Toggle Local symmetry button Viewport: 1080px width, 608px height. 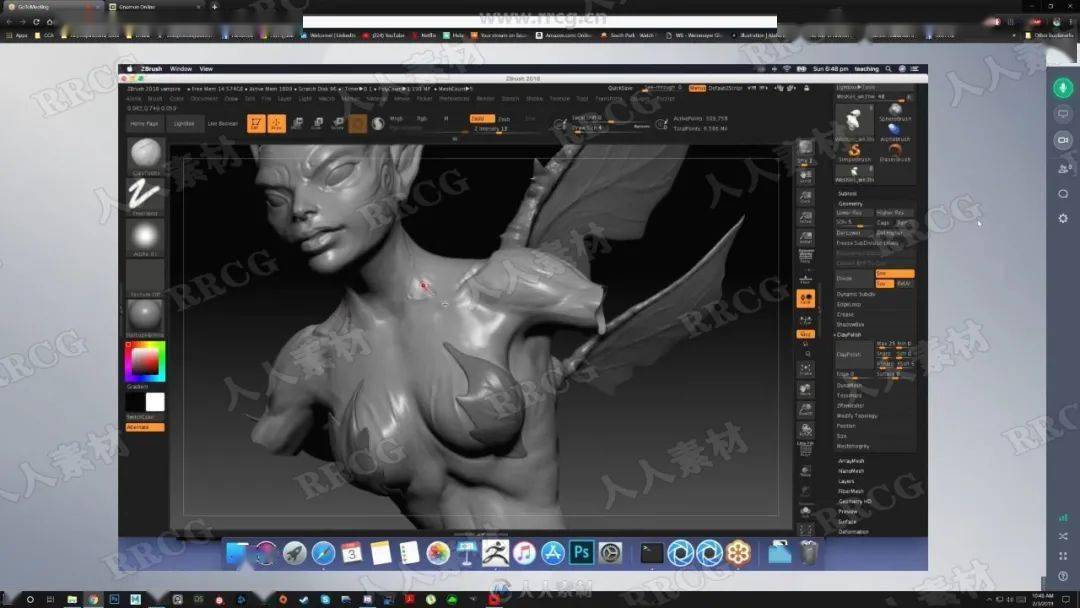(805, 298)
